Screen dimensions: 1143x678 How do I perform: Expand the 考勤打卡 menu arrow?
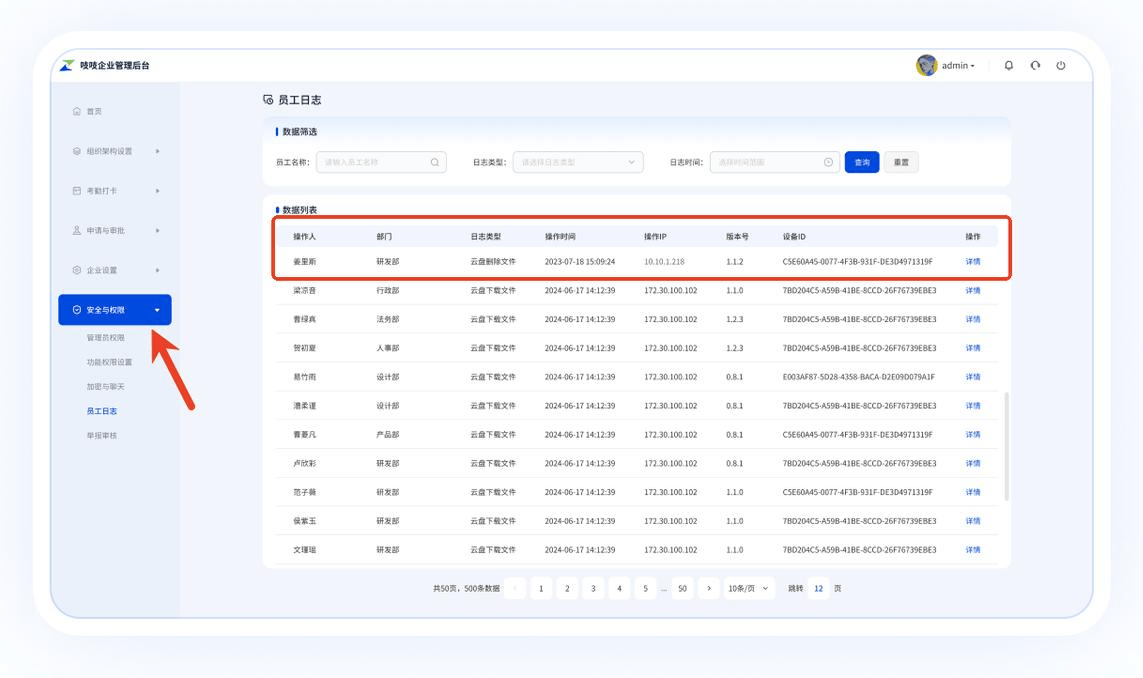157,191
